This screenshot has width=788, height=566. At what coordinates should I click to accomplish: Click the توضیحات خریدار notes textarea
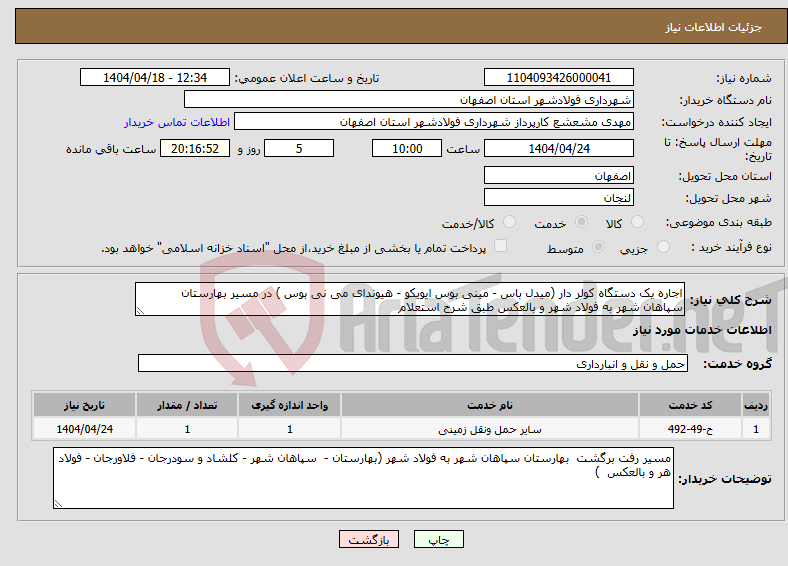tap(363, 478)
